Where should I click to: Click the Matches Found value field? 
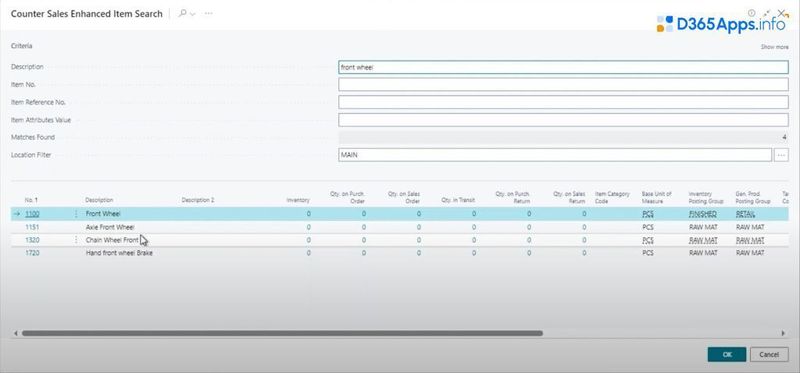pos(563,137)
